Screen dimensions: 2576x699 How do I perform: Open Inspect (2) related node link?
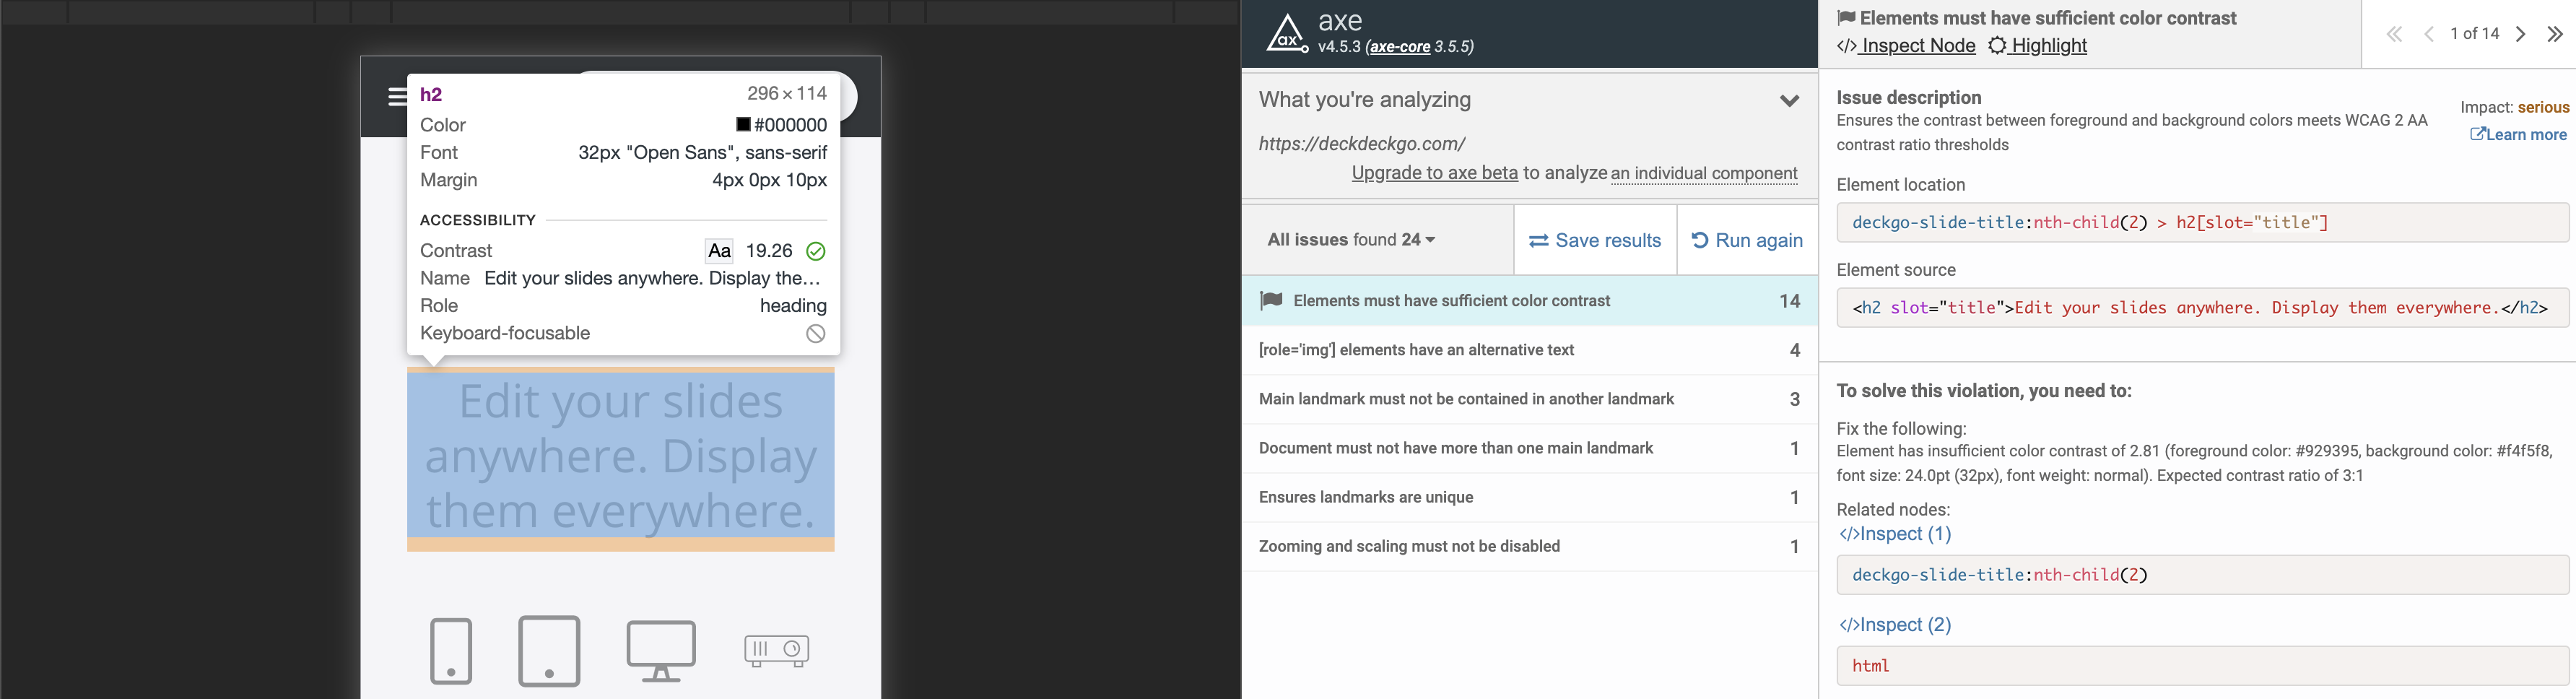pos(1895,625)
